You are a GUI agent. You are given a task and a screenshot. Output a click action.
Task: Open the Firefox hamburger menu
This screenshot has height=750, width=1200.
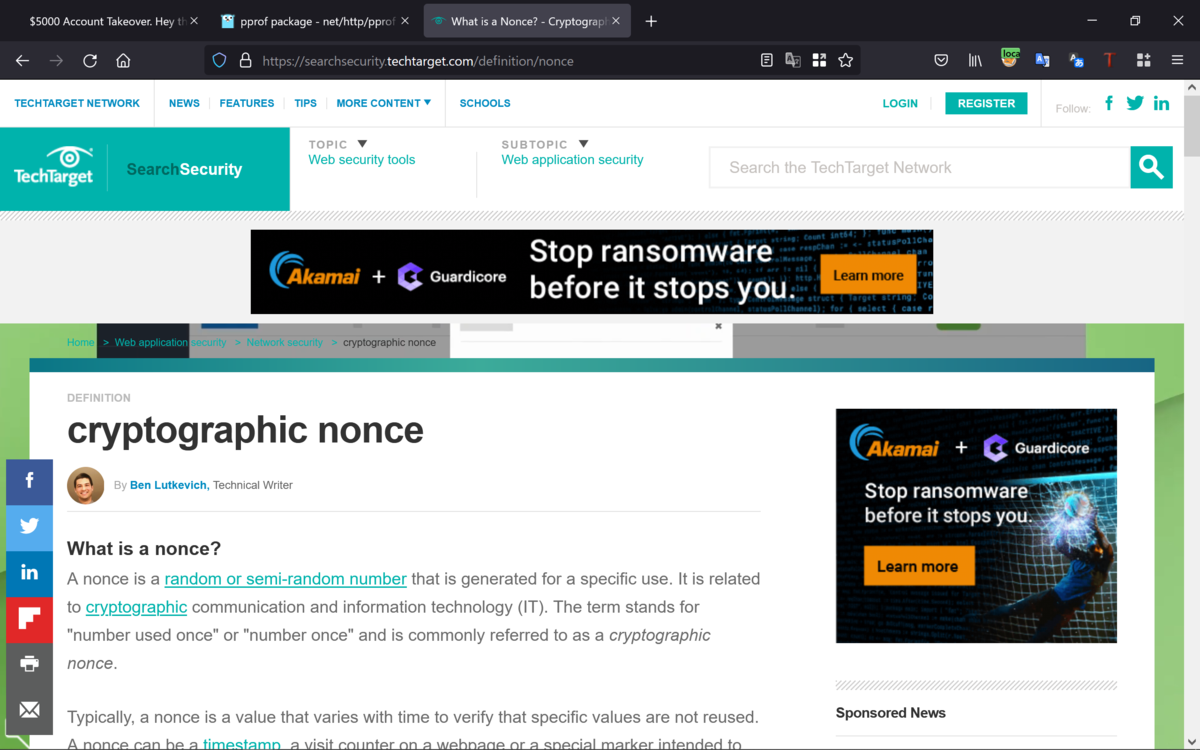(1177, 60)
